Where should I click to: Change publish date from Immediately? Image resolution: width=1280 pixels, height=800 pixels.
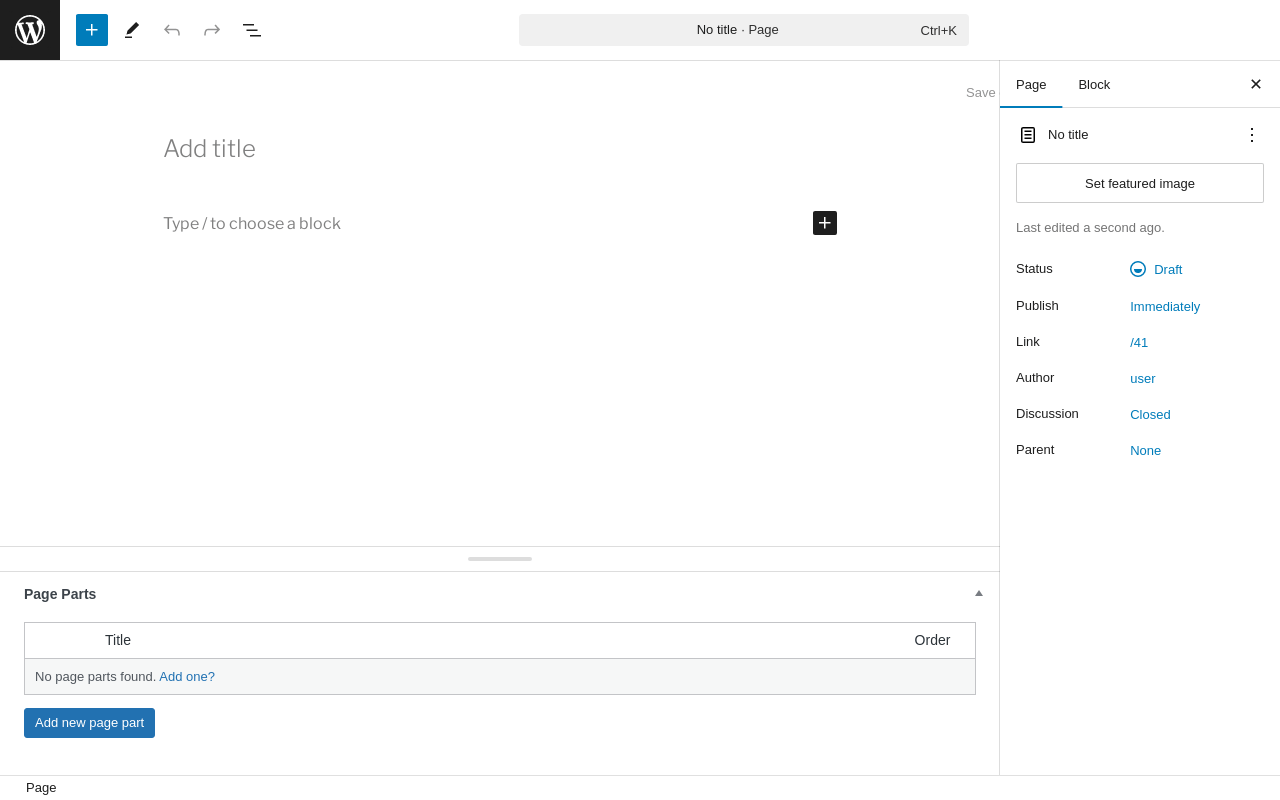point(1165,306)
